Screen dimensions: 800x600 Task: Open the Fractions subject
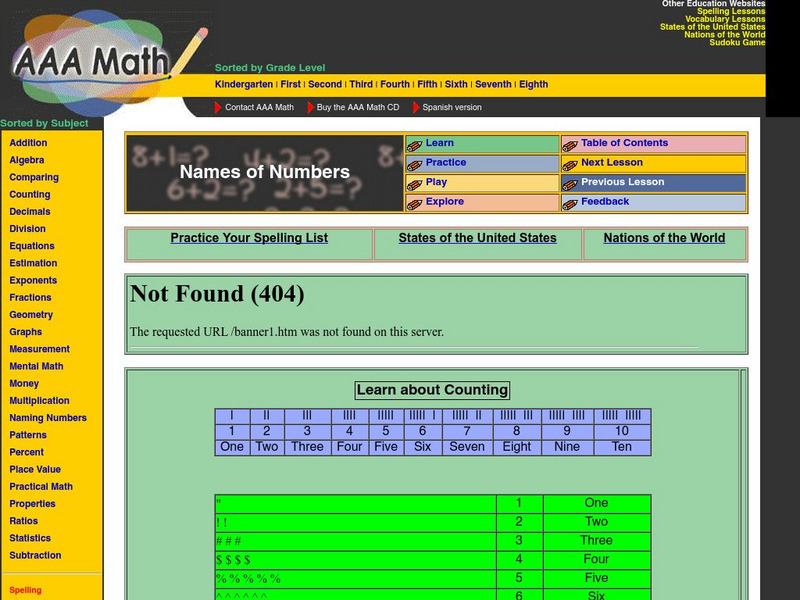(x=30, y=297)
